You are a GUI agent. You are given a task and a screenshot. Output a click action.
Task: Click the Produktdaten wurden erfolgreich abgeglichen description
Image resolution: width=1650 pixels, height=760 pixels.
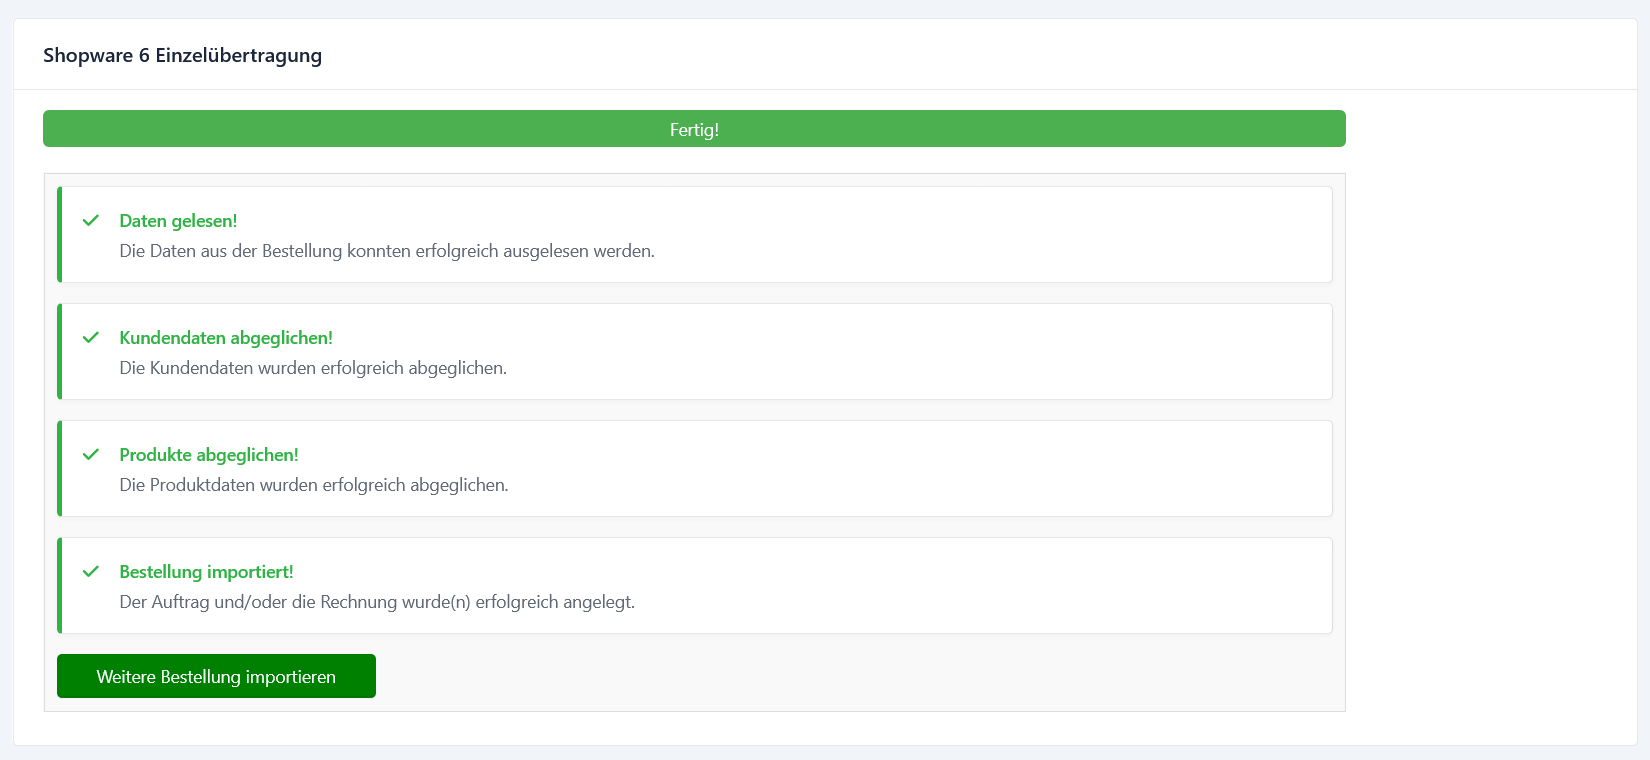[x=314, y=485]
